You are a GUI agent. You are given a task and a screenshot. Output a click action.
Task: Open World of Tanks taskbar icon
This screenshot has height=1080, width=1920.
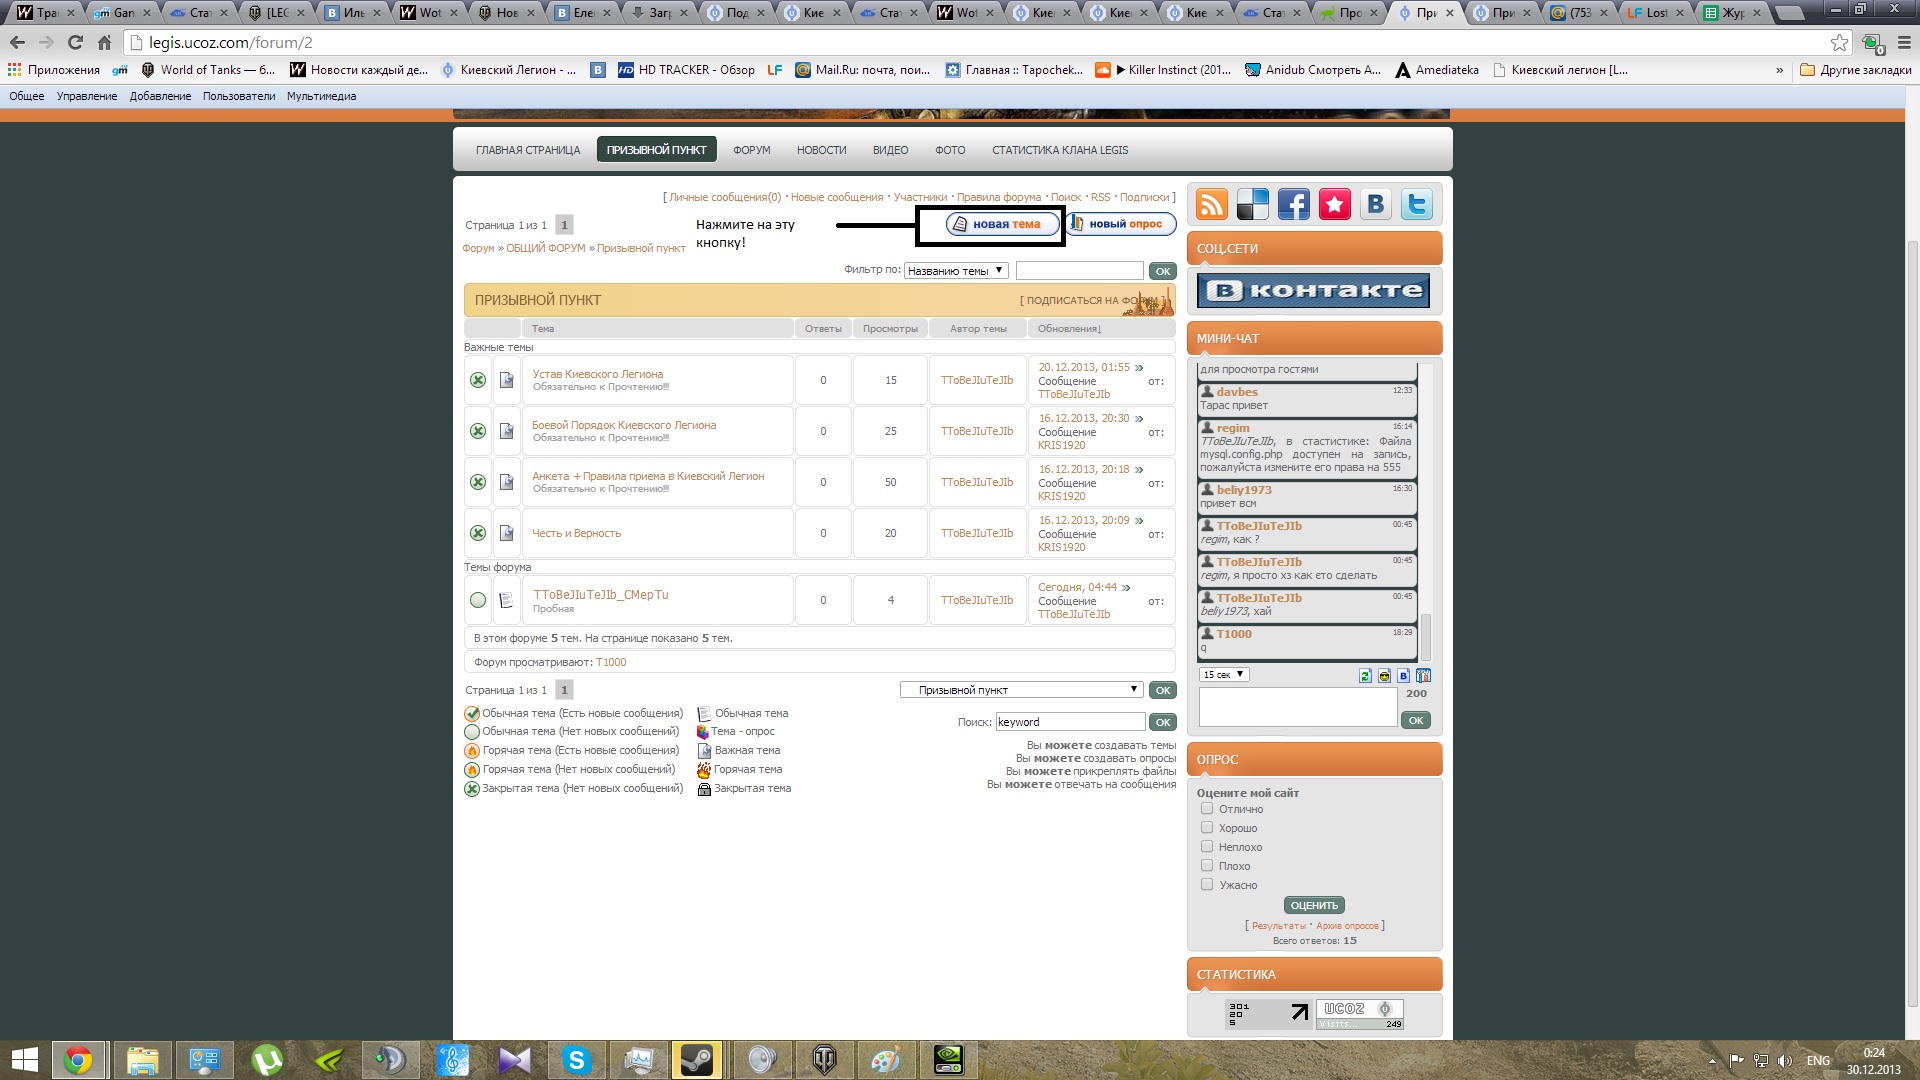(x=824, y=1060)
